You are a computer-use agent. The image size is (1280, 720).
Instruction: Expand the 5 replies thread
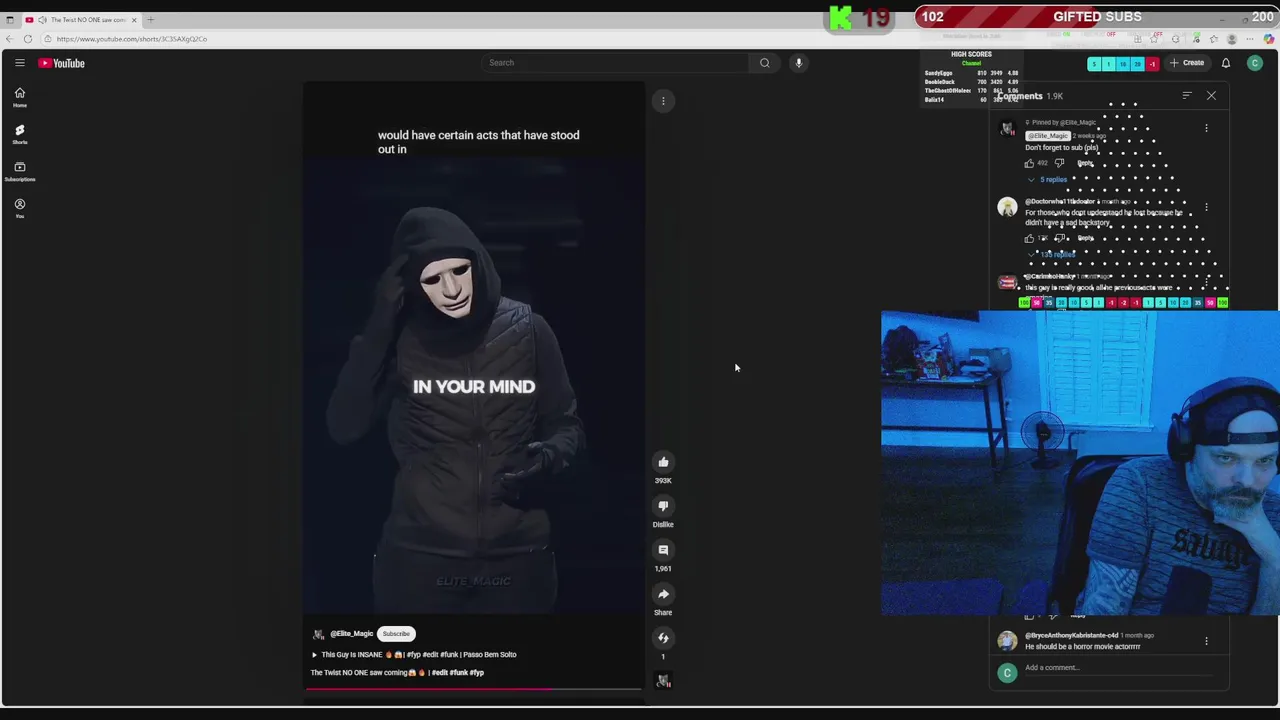tap(1048, 180)
